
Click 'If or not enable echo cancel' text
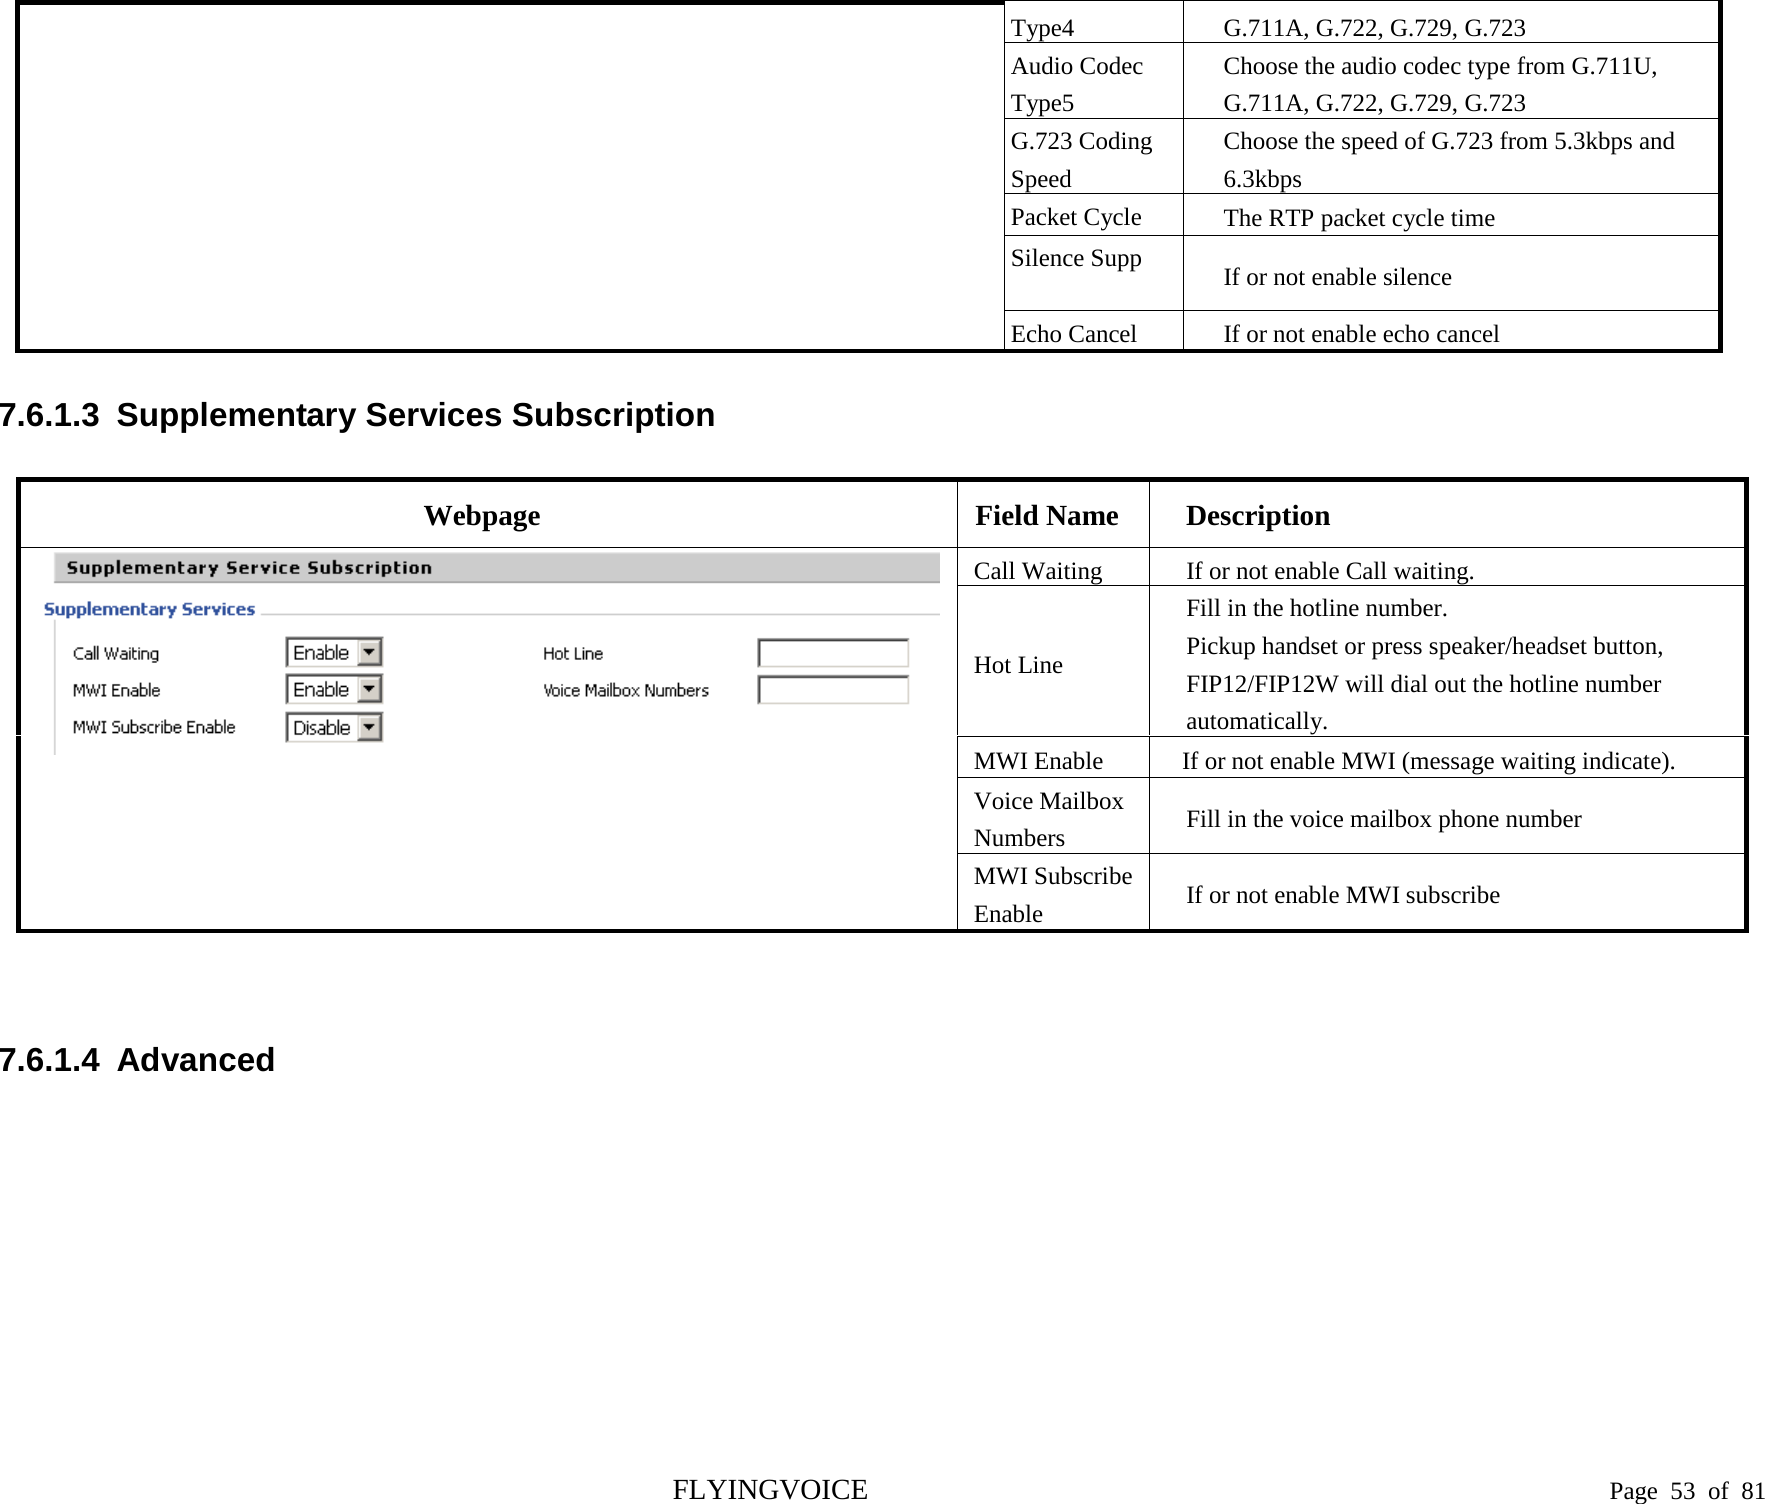1361,334
